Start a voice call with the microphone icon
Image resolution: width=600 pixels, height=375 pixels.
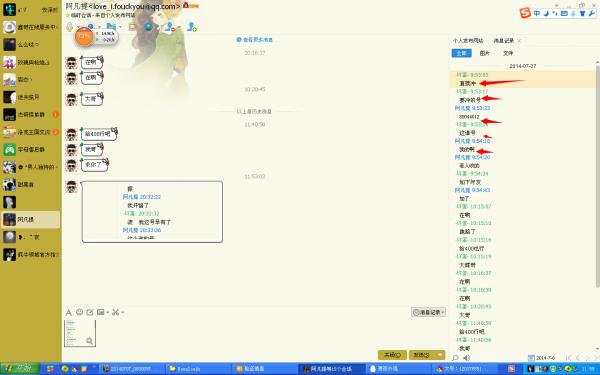[69, 26]
